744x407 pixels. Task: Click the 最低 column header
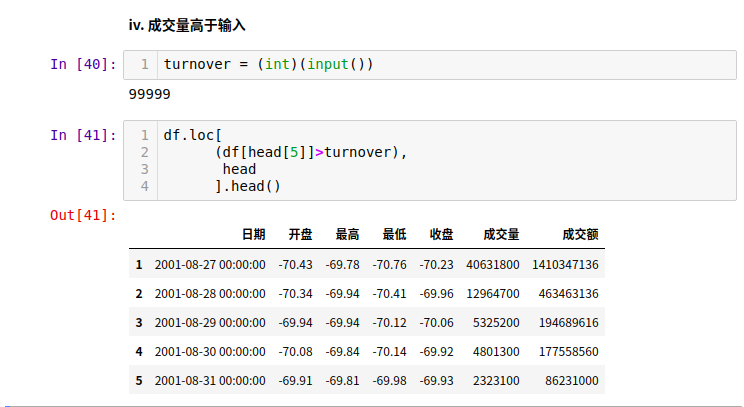coord(394,234)
